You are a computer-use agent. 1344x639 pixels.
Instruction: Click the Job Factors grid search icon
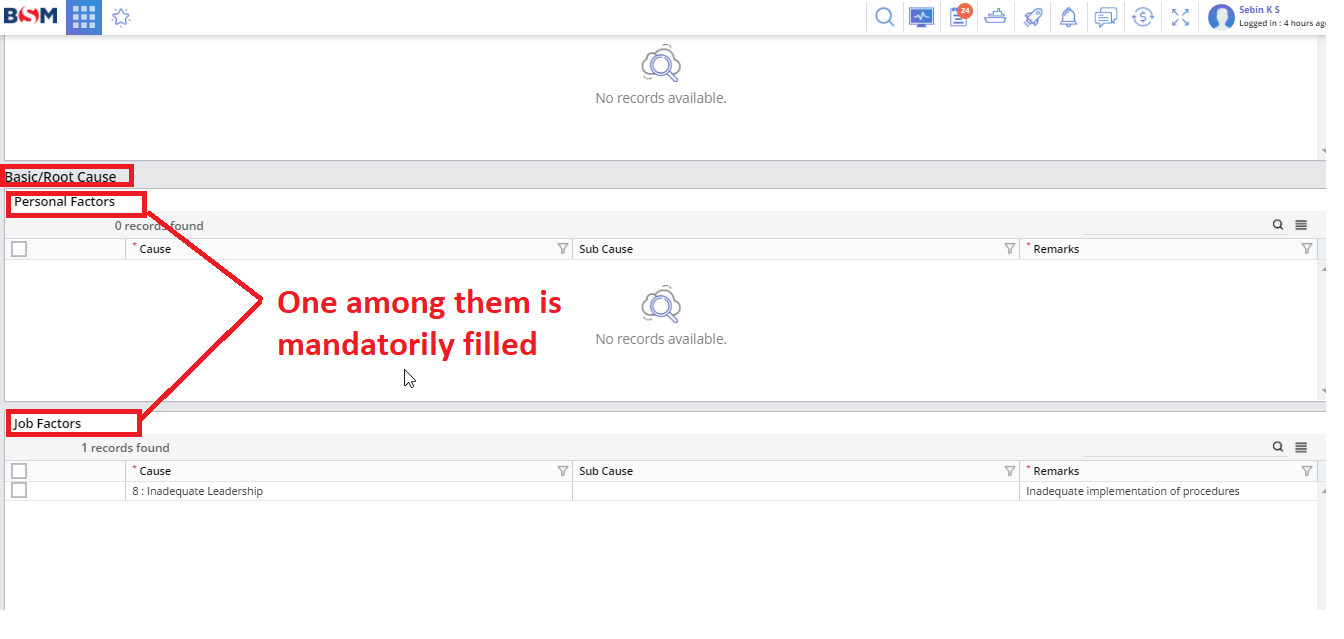click(x=1278, y=447)
